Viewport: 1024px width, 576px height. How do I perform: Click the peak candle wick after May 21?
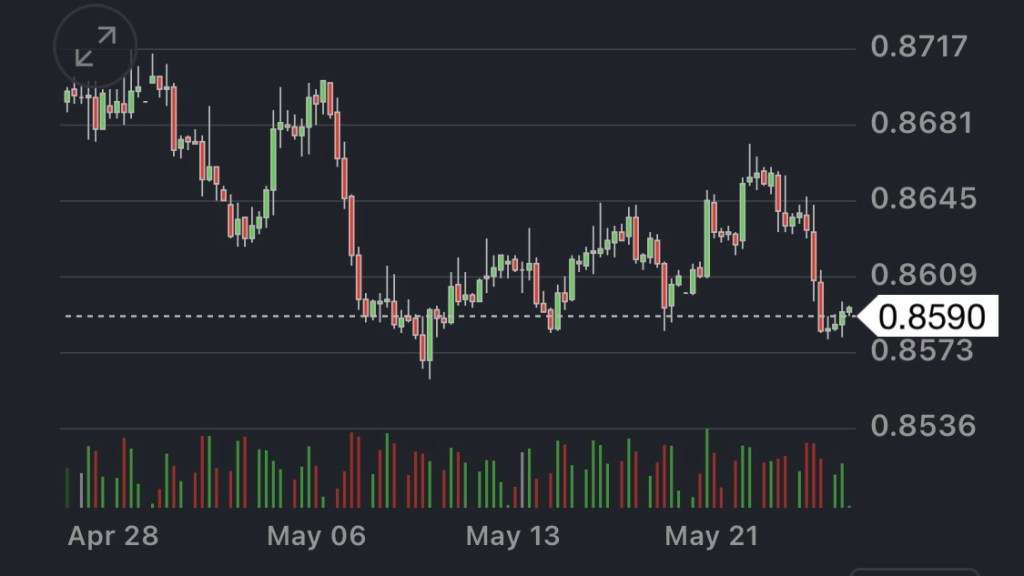tap(750, 152)
